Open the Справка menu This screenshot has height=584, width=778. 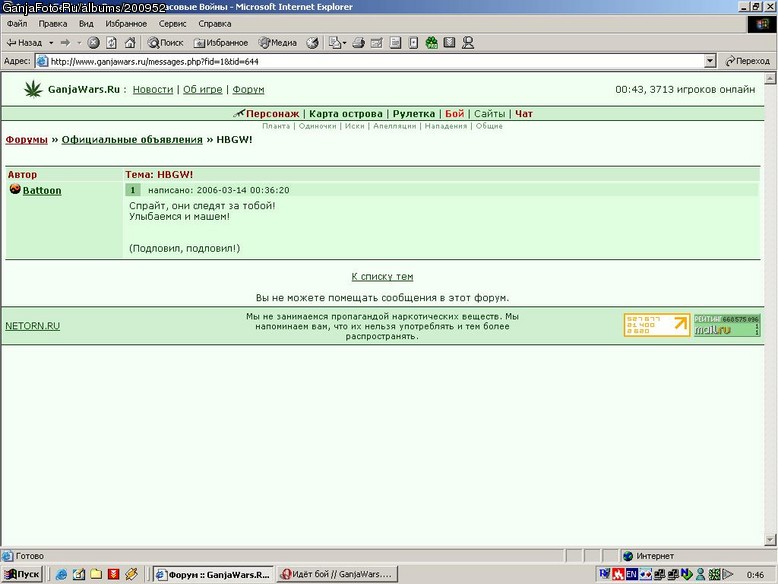214,24
